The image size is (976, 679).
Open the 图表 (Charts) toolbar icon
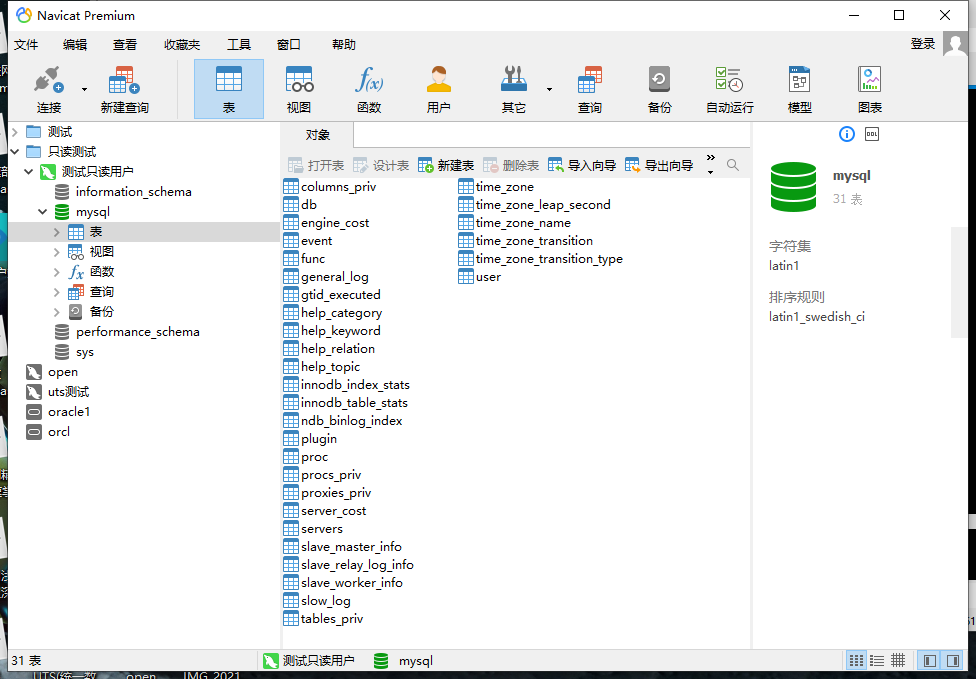point(870,89)
